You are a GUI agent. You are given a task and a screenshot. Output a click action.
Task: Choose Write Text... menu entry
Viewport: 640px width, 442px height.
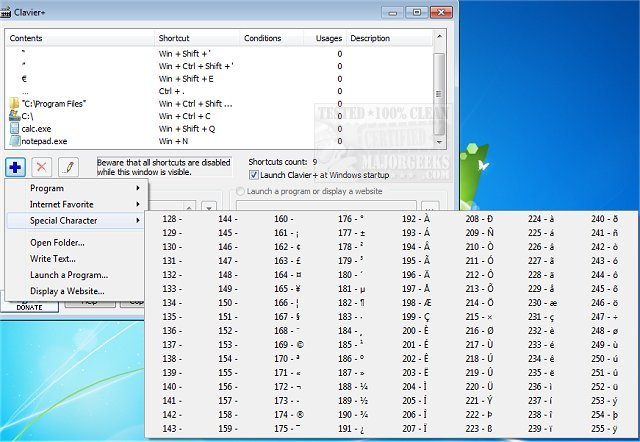pyautogui.click(x=53, y=258)
